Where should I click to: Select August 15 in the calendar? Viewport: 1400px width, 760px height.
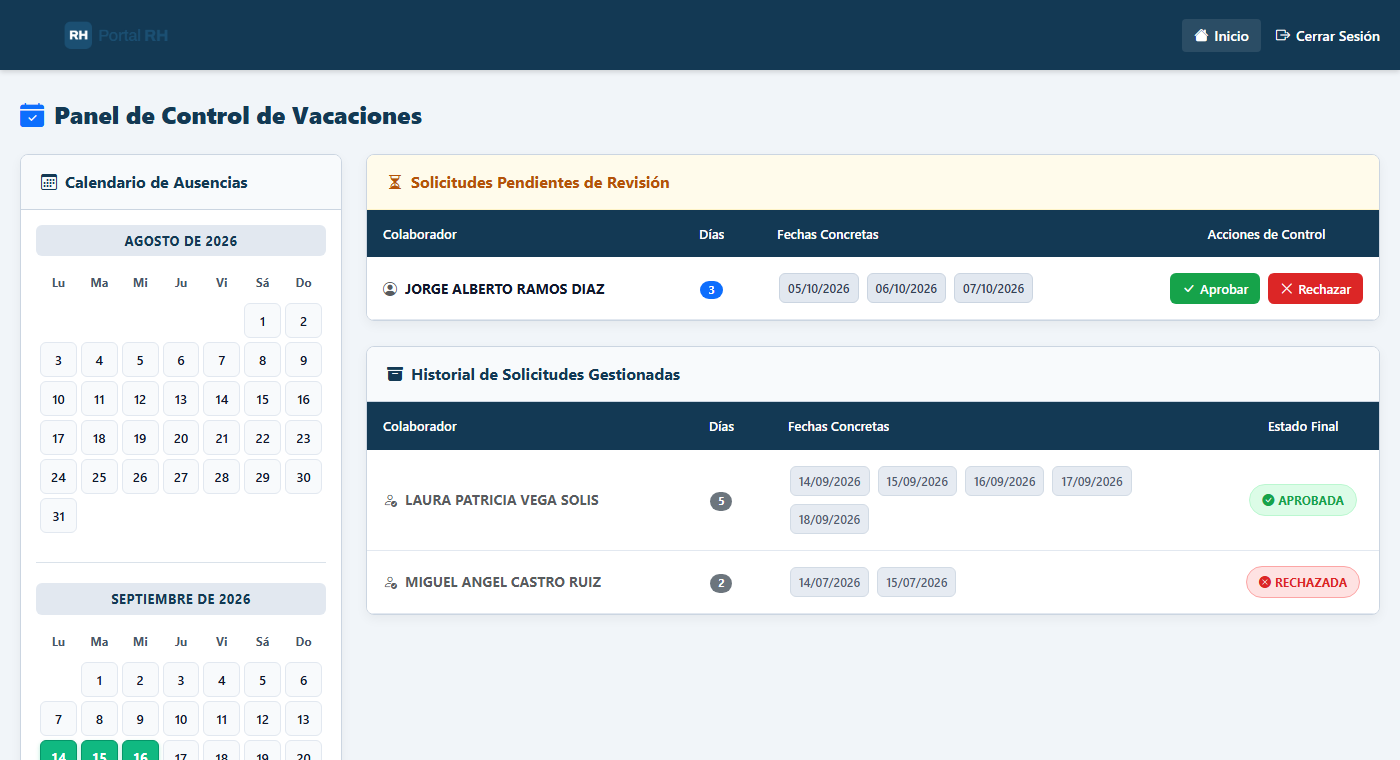(x=262, y=399)
